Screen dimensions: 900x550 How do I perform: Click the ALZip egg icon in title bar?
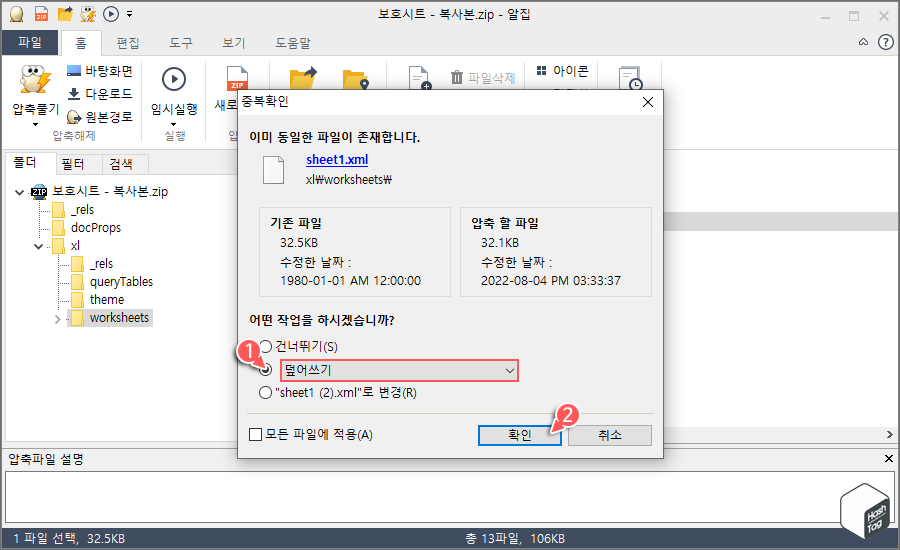point(17,14)
